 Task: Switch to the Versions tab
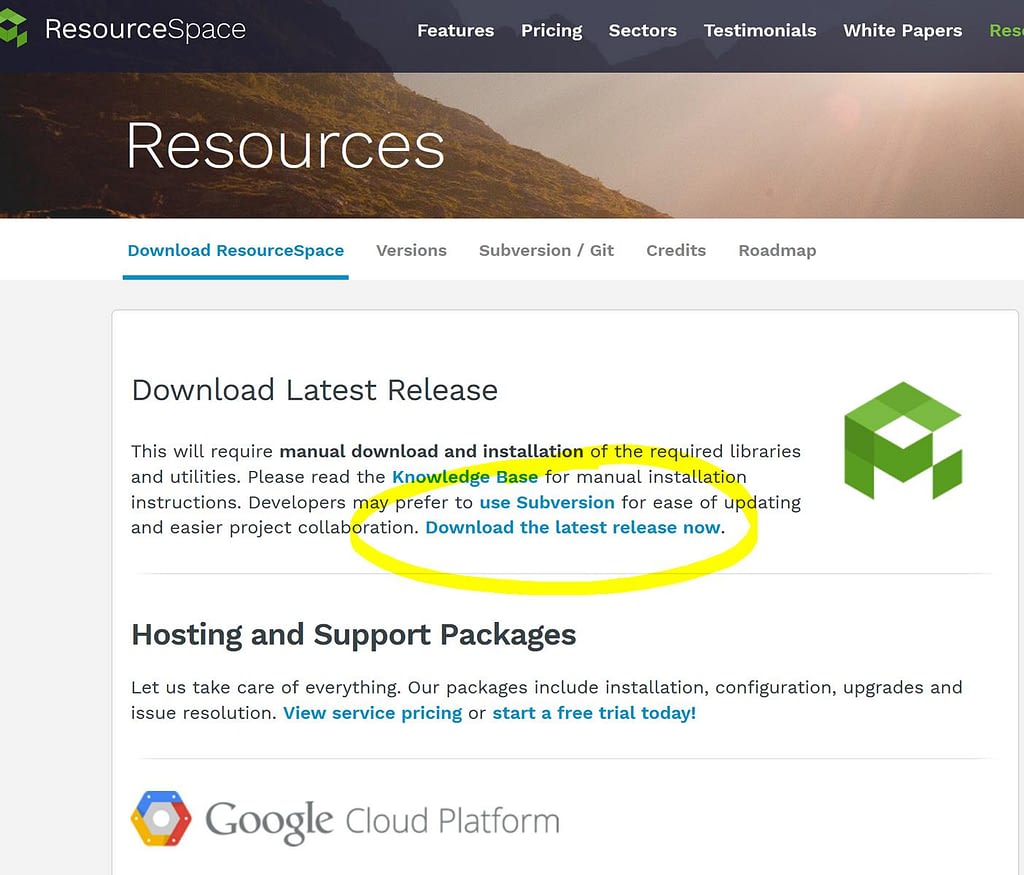[x=411, y=251]
